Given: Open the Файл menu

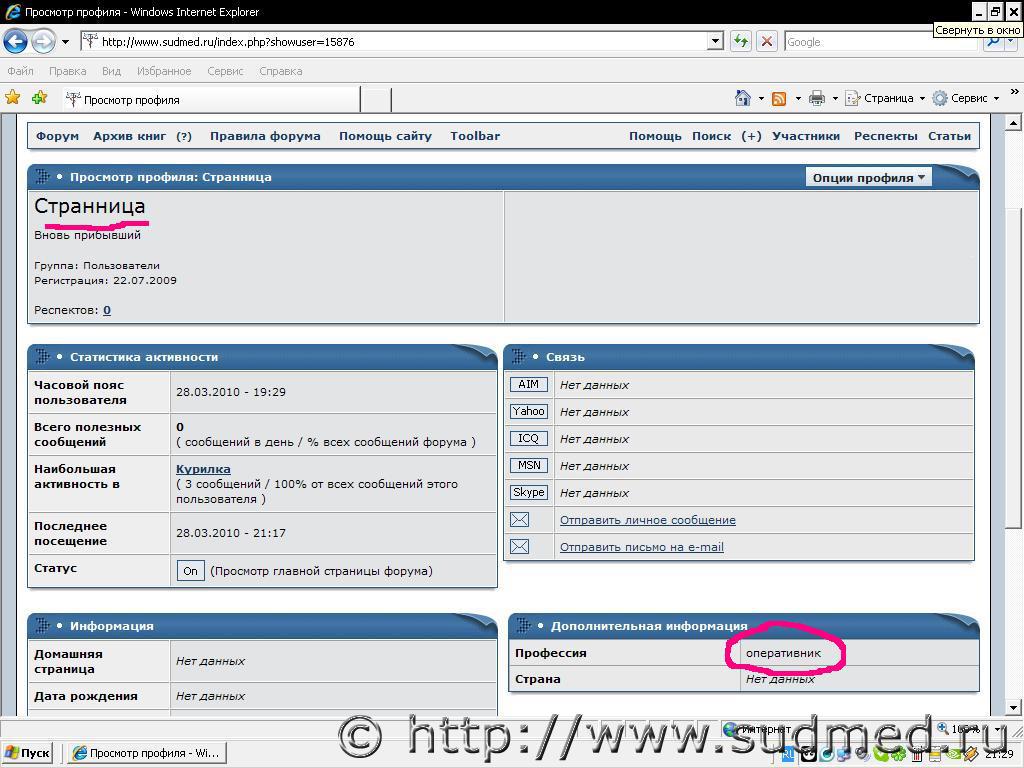Looking at the screenshot, I should pyautogui.click(x=20, y=71).
